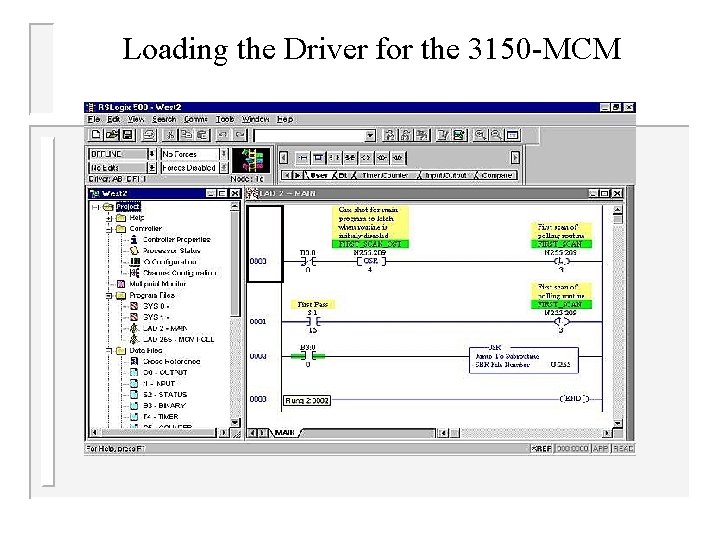Select the Output Unlatch coil instruction
Viewport: 720px width, 540px height.
(398, 158)
